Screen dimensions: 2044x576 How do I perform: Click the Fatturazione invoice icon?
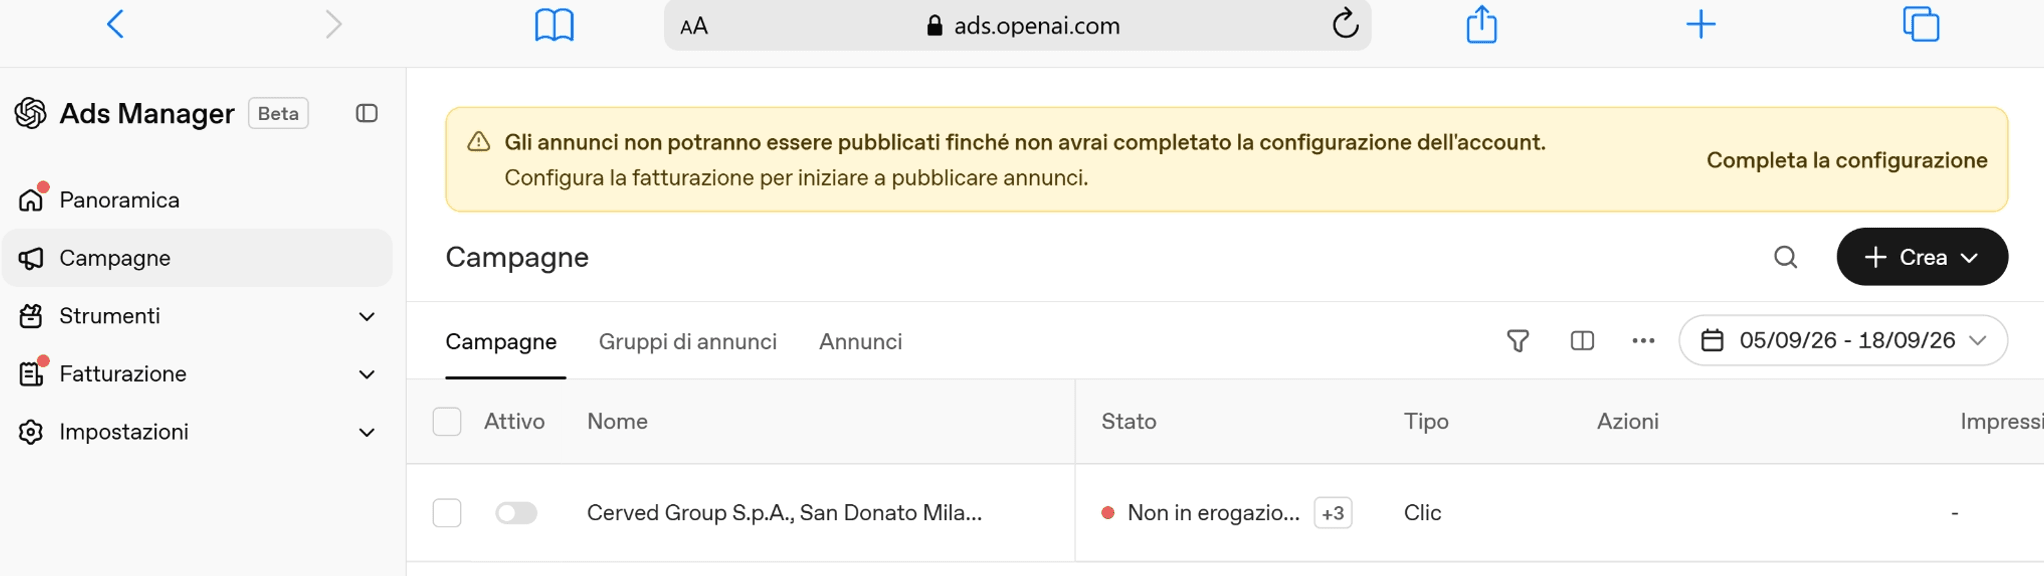31,374
